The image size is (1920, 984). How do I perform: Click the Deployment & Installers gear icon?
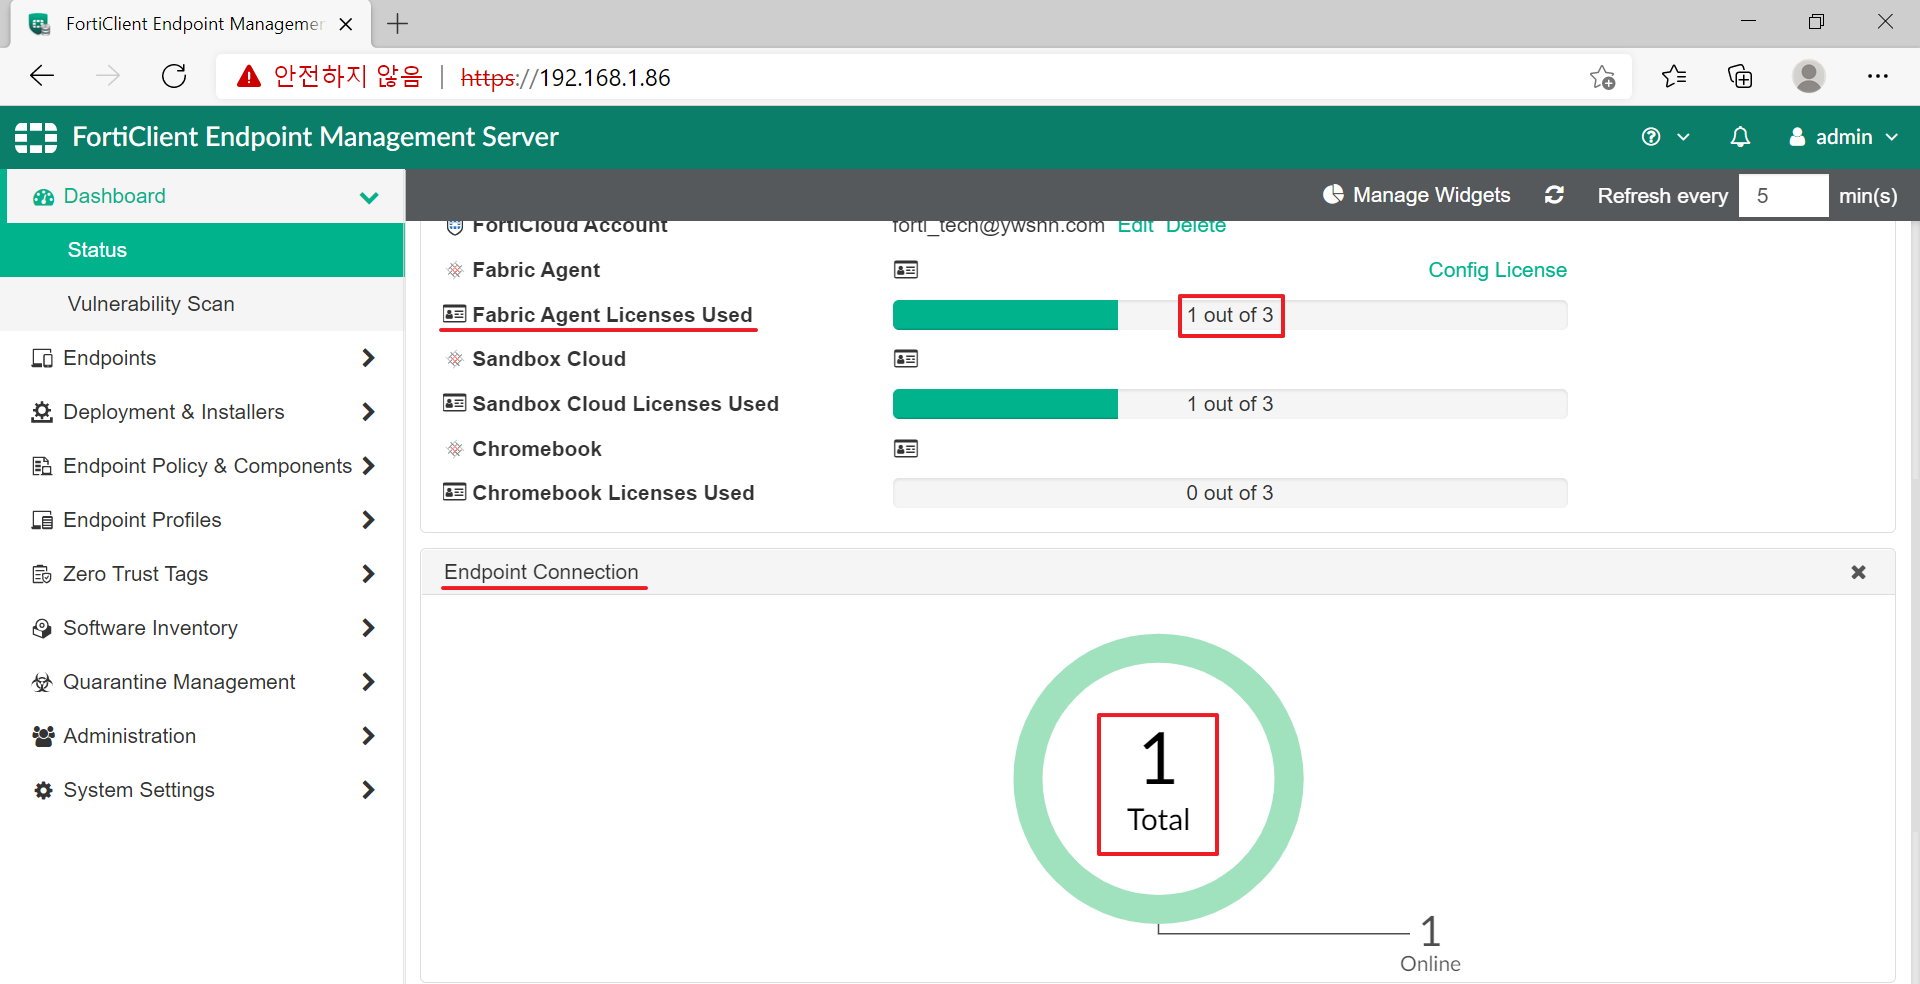click(x=42, y=412)
